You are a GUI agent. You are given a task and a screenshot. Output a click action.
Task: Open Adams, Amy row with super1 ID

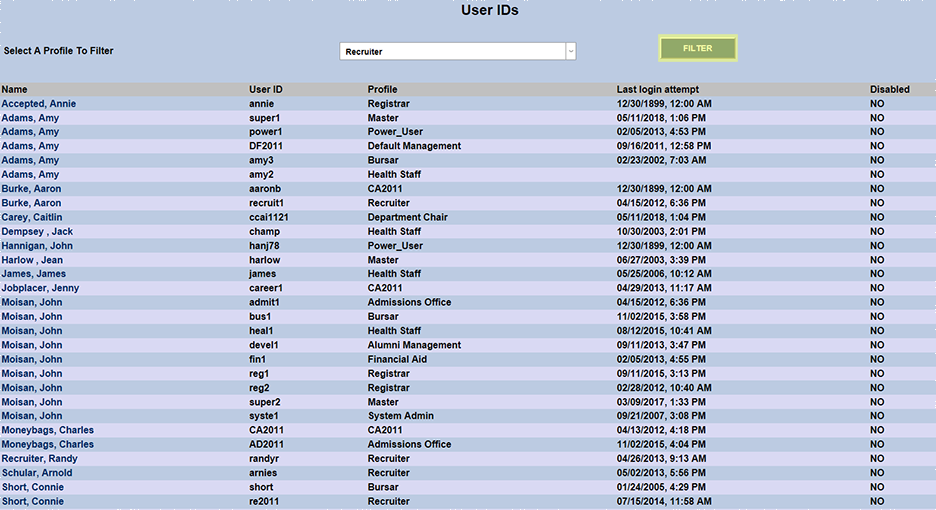pyautogui.click(x=30, y=118)
